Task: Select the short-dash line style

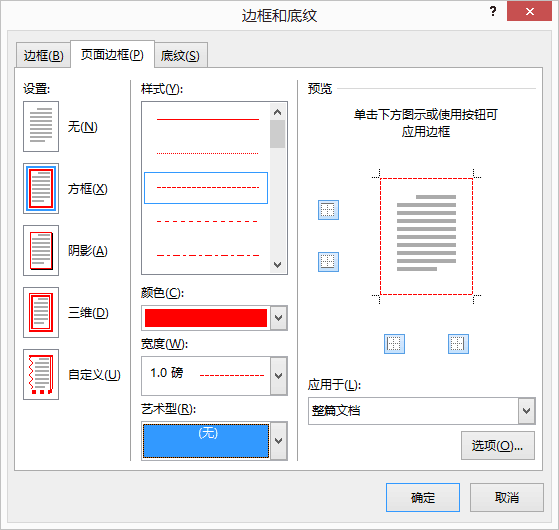Action: coord(206,188)
